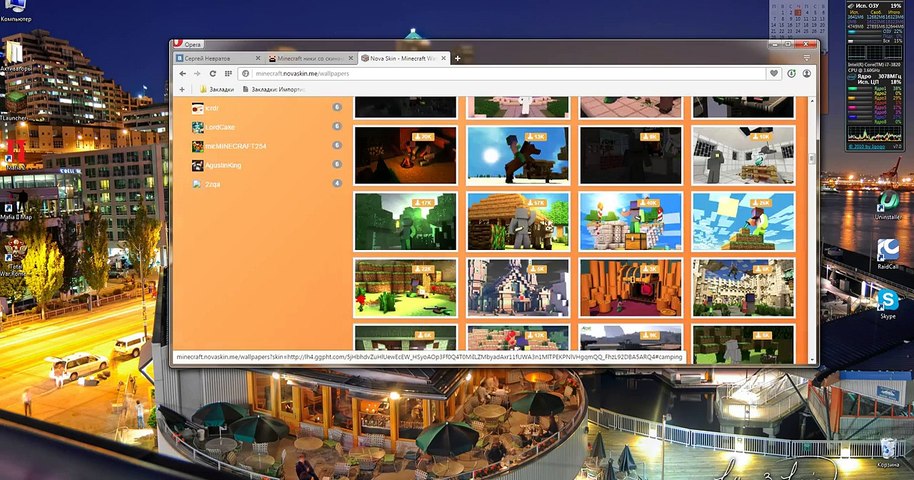
Task: Click the page vertical scrollbar handle
Action: [x=811, y=159]
